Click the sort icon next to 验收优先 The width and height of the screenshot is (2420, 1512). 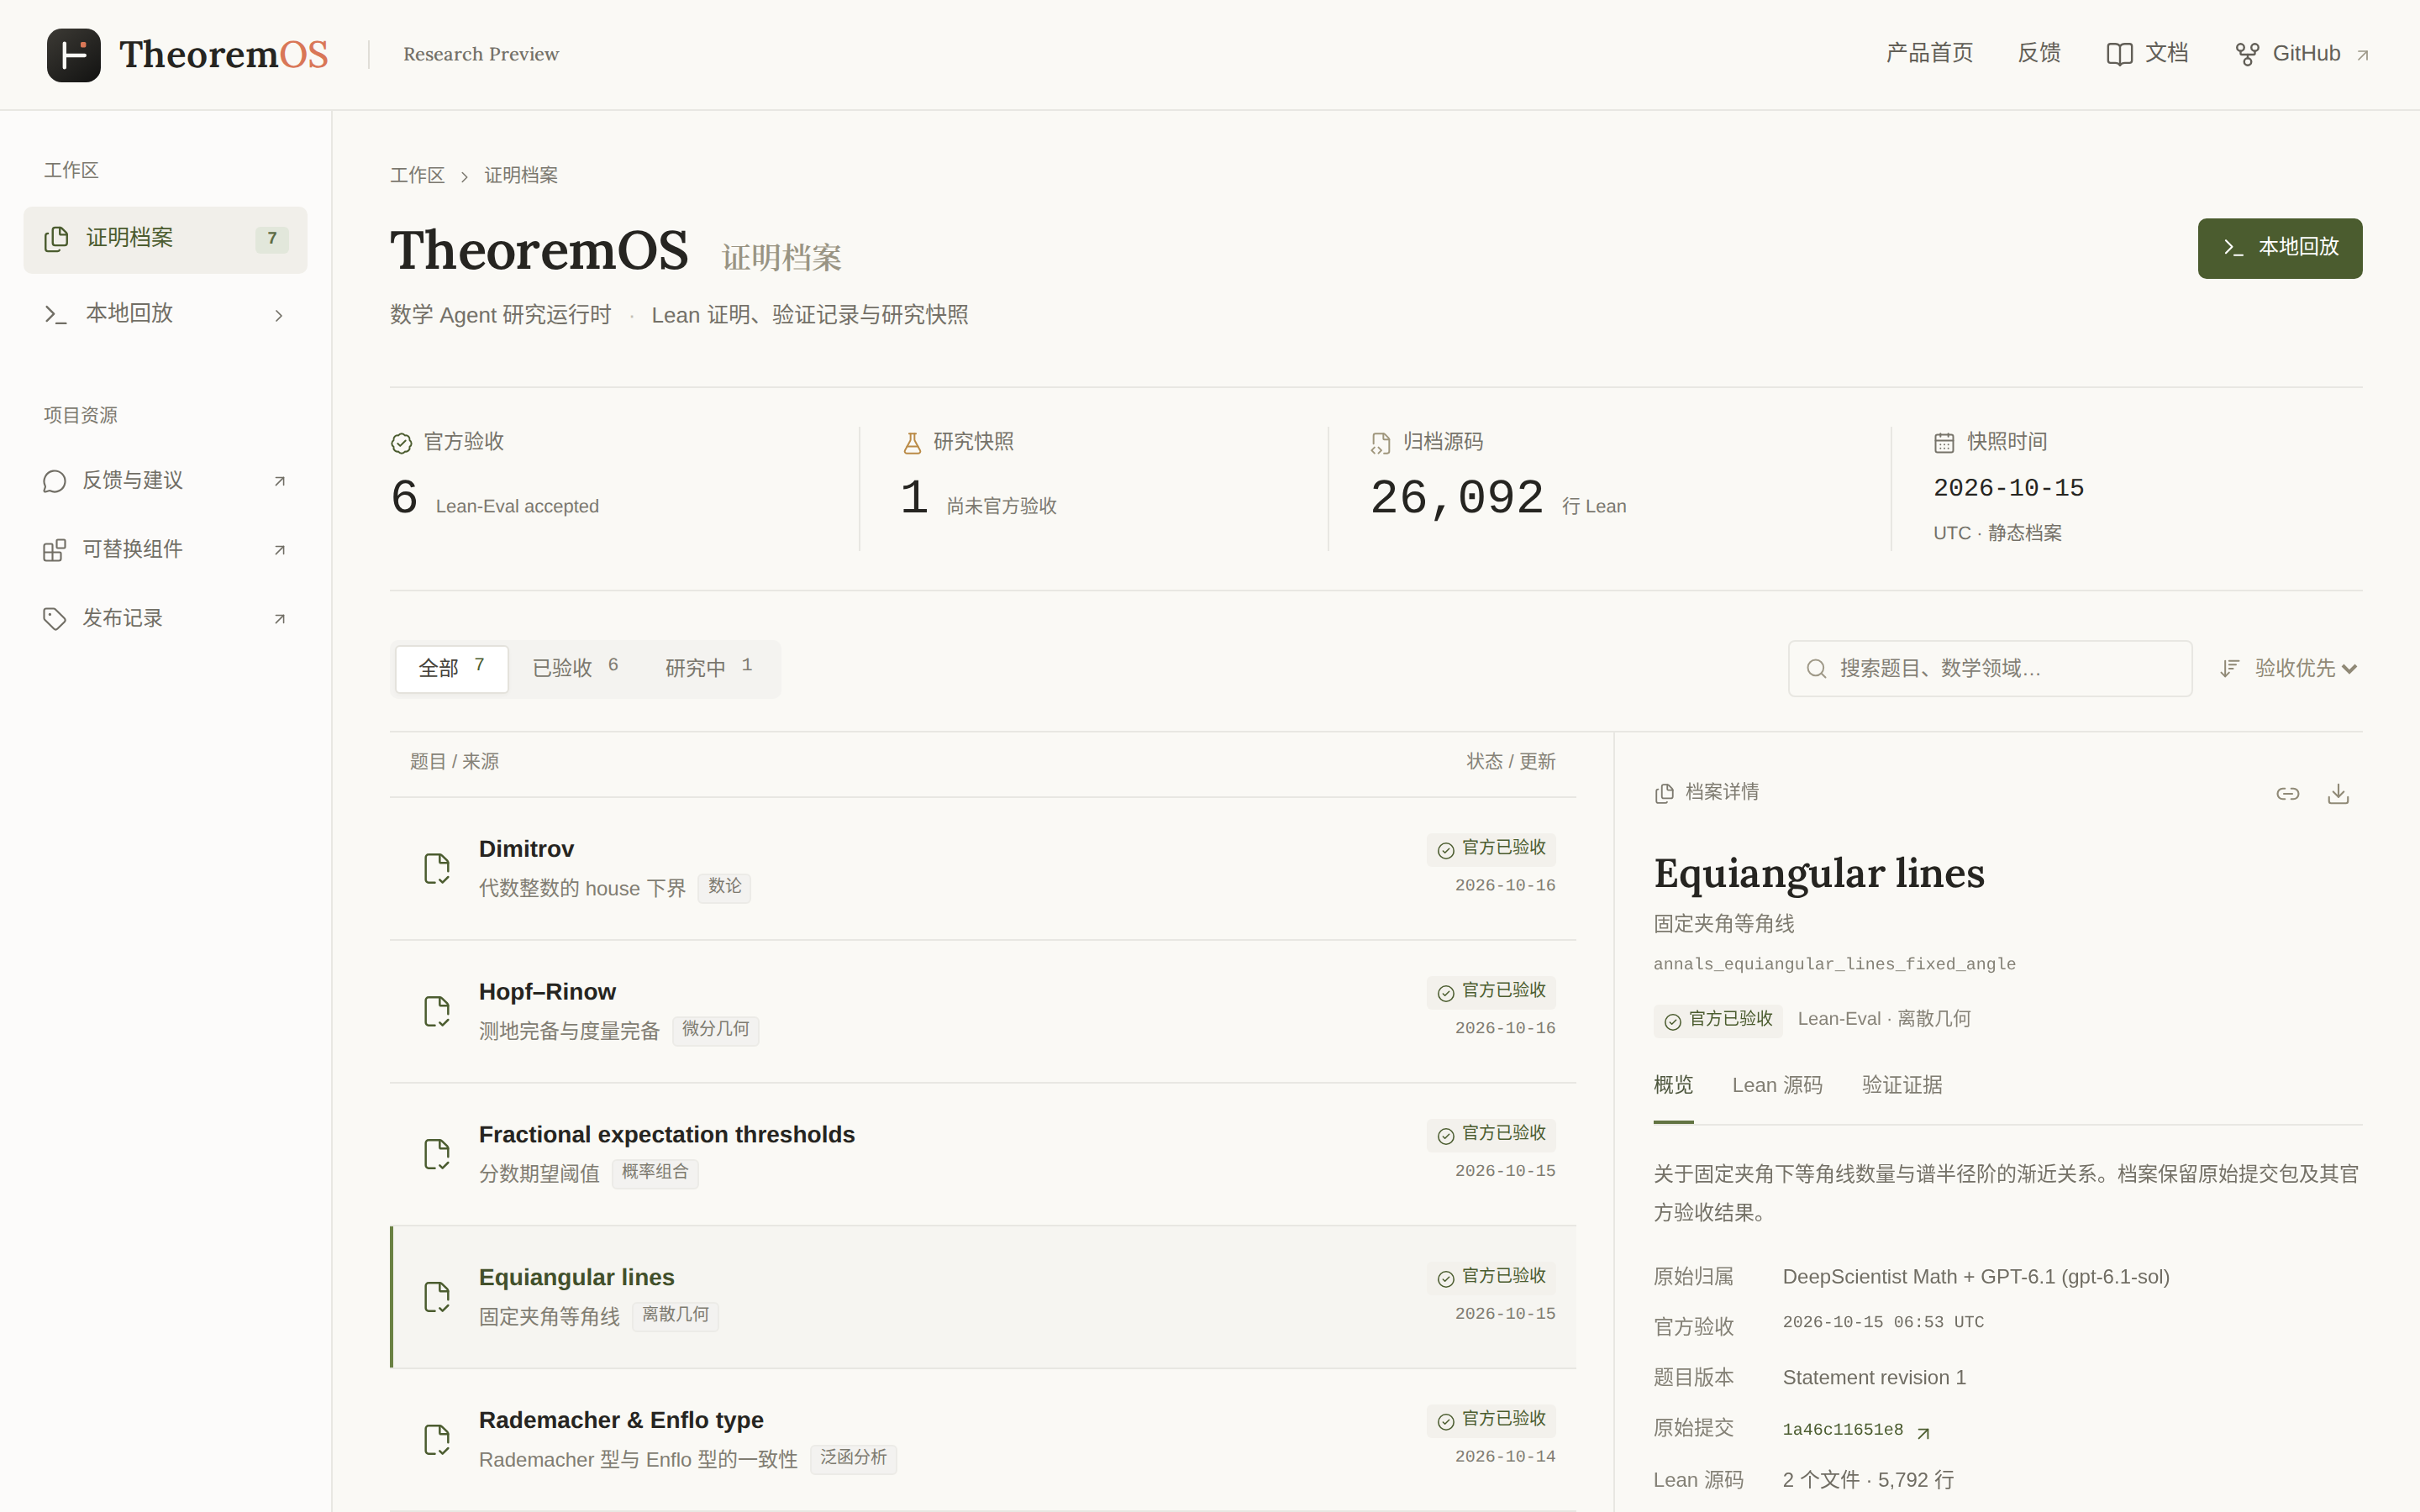coord(2229,668)
